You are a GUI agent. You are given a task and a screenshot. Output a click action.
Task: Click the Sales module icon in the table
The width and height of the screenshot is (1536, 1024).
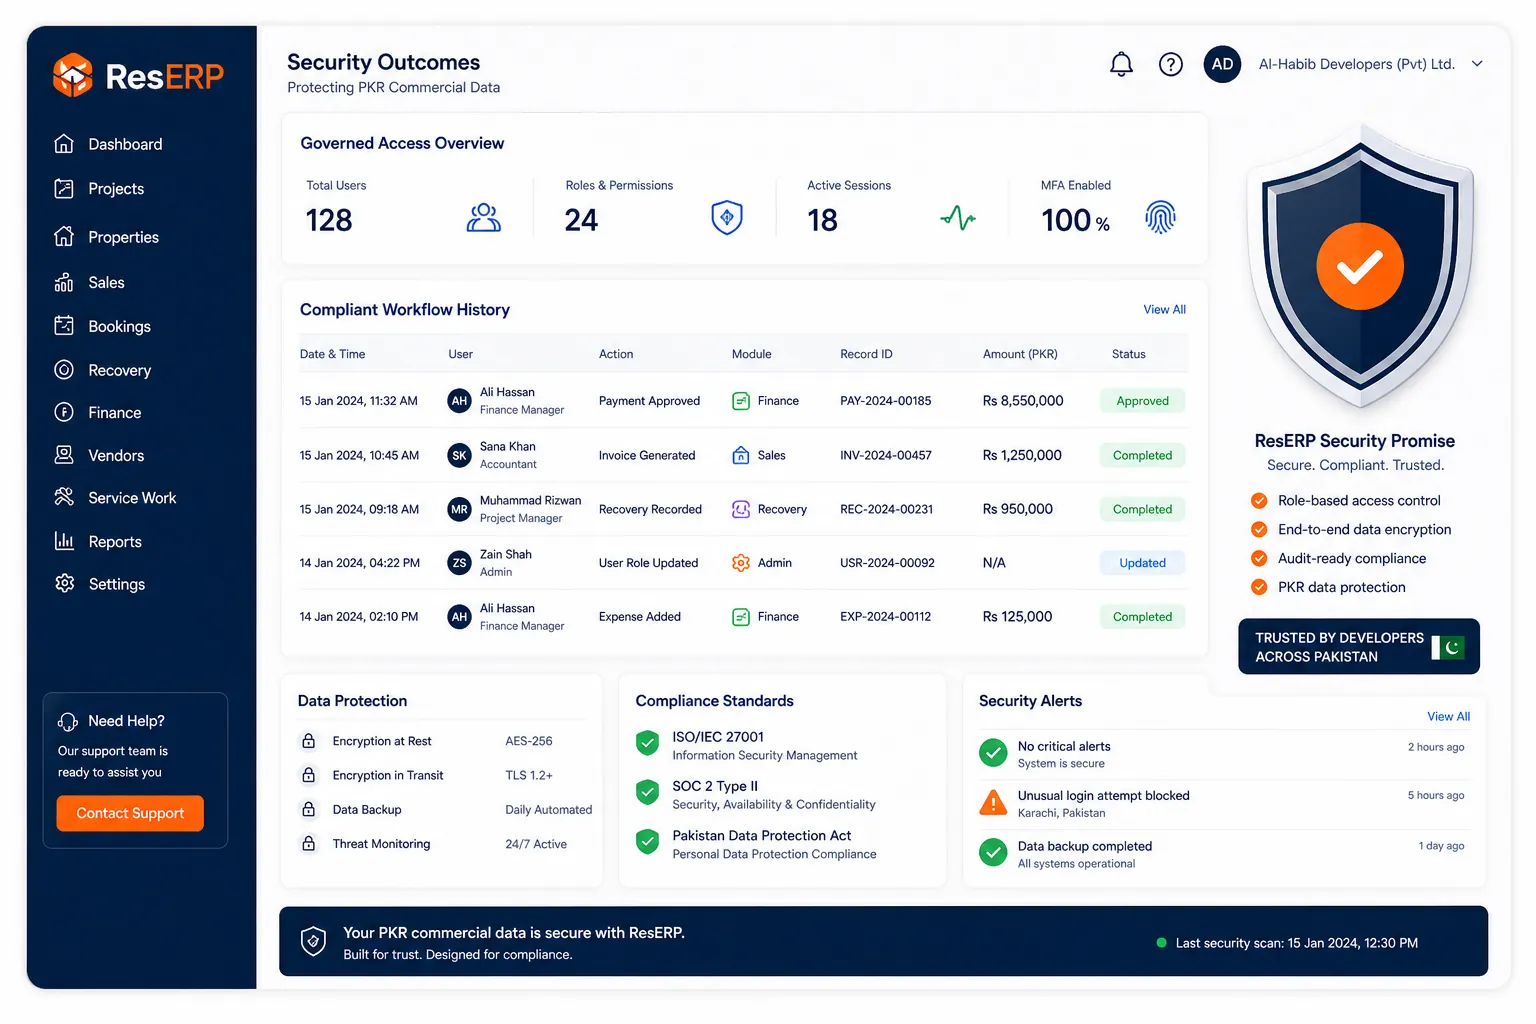pyautogui.click(x=741, y=455)
